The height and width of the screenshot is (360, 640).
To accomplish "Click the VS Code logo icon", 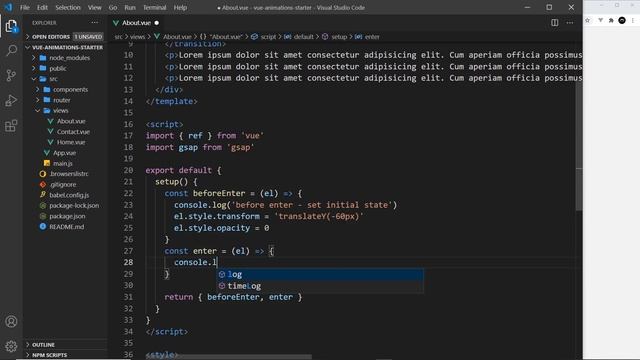I will (x=8, y=7).
